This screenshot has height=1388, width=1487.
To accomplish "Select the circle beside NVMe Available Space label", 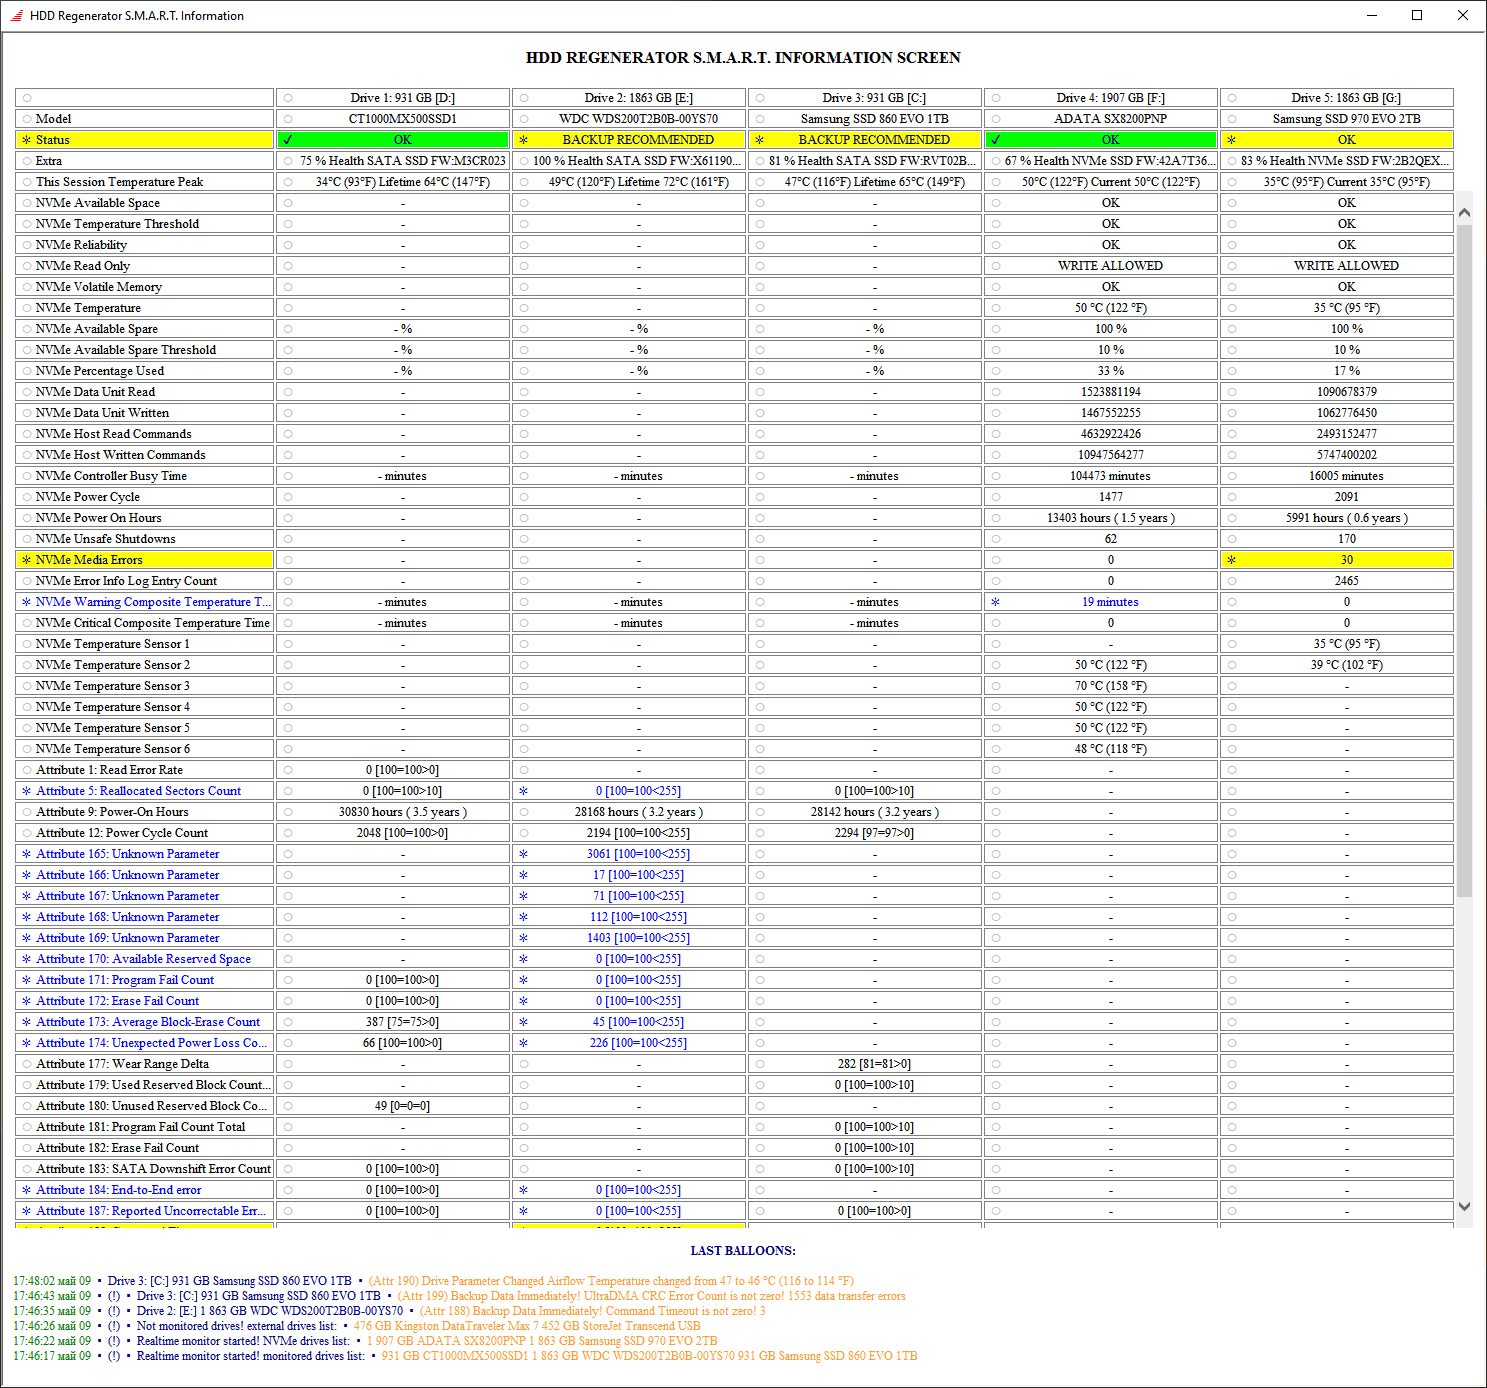I will (27, 203).
